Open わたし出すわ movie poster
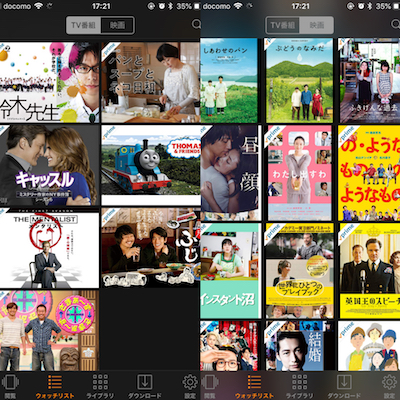This screenshot has height=400, width=400. 299,173
